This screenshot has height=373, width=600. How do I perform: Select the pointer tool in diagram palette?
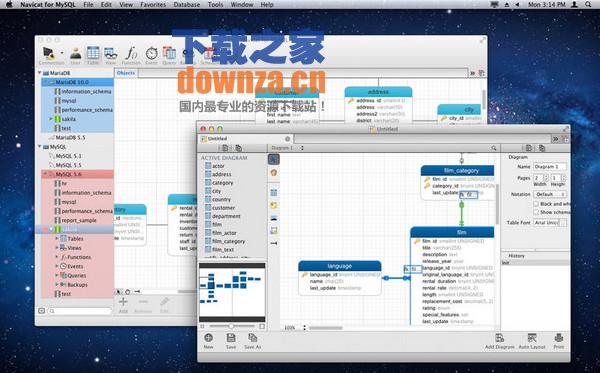tap(274, 159)
